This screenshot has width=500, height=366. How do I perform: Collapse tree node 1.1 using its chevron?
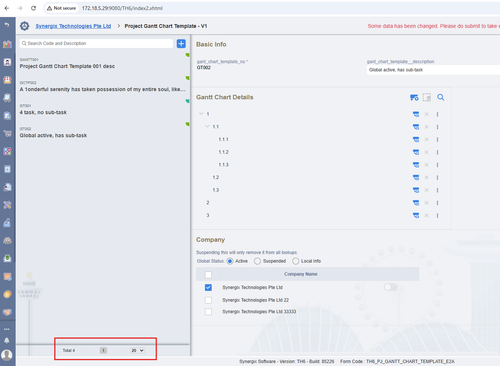point(207,126)
